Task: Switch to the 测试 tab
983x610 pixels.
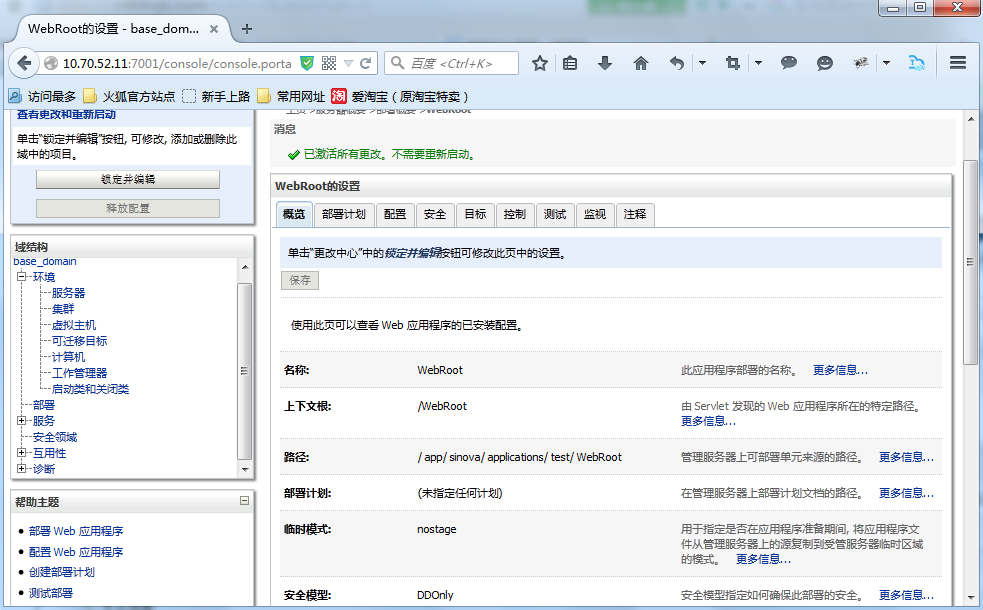Action: click(x=555, y=214)
